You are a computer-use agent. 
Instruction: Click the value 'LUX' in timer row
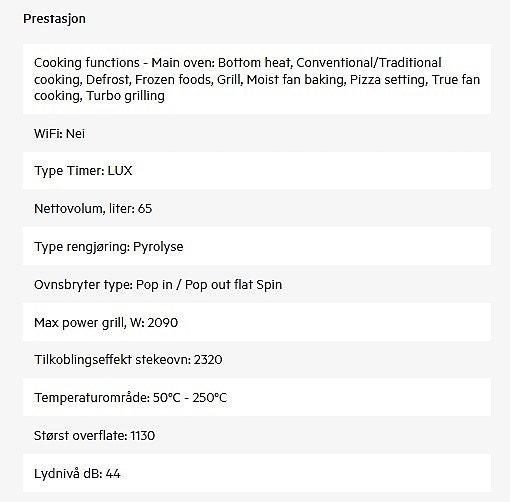pos(120,171)
